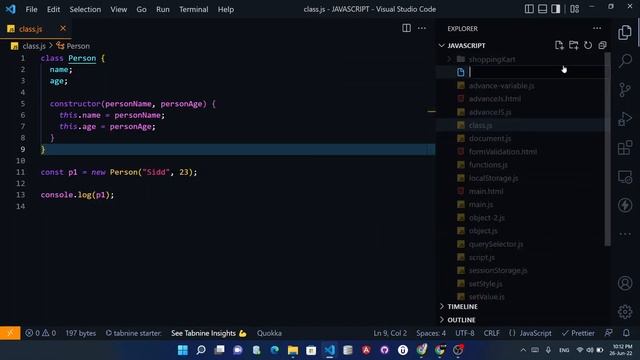Screen dimensions: 640x360
Task: Open the remote window indicator
Action: tap(10, 333)
